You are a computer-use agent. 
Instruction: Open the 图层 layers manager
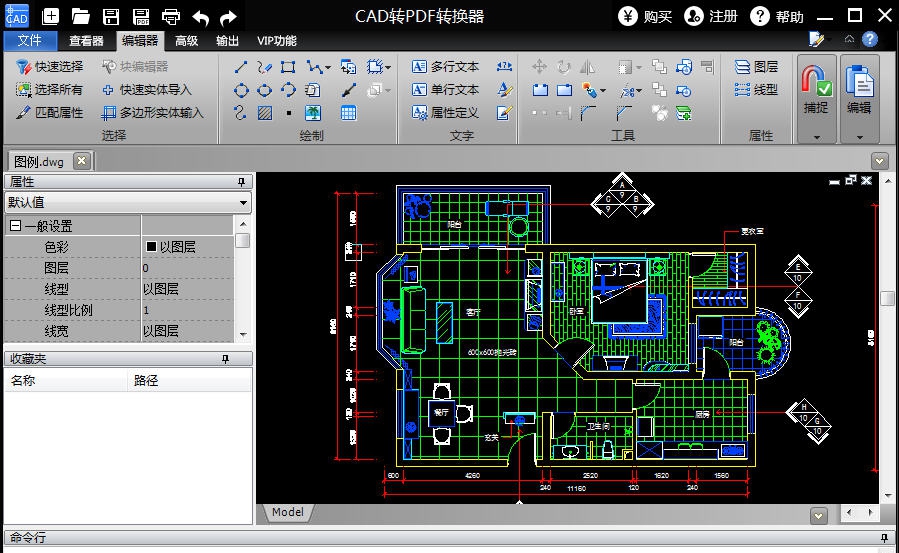click(x=756, y=67)
